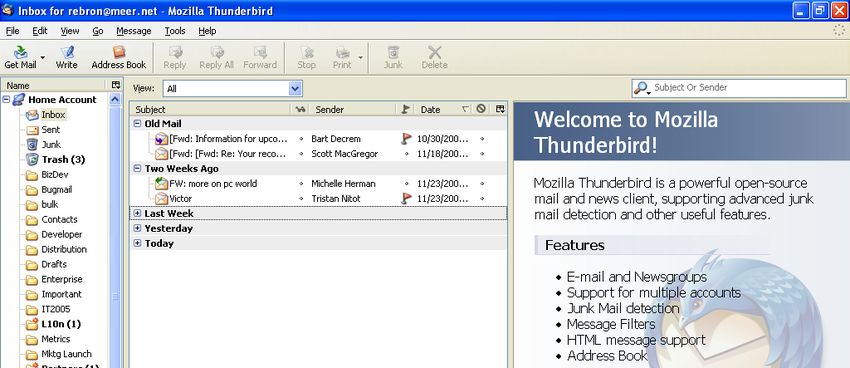Image resolution: width=850 pixels, height=368 pixels.
Task: Click the Stop toolbar button
Action: click(x=306, y=57)
